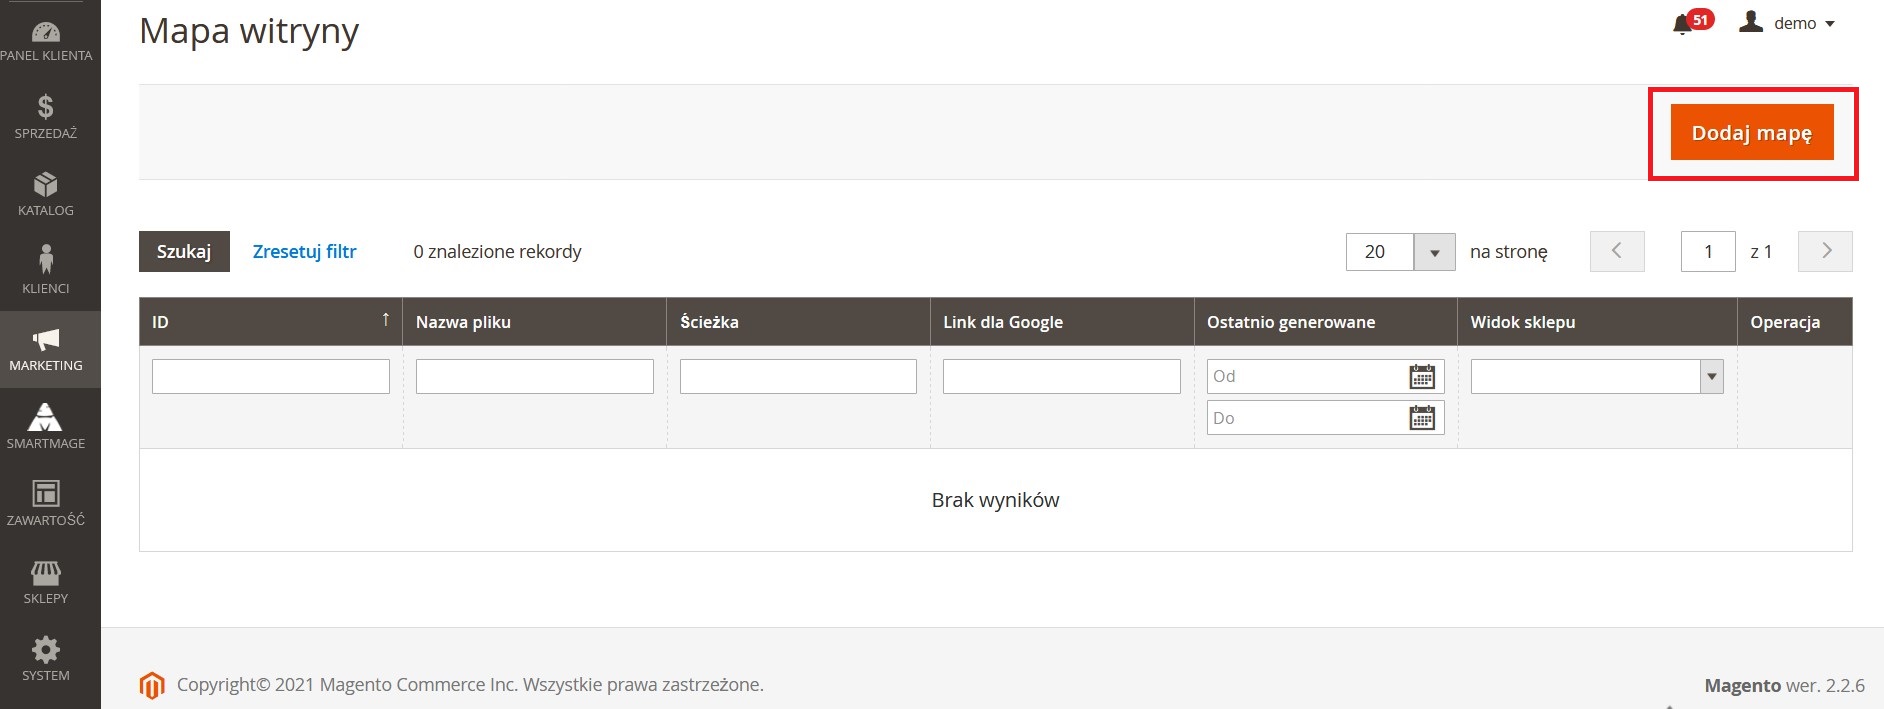Focus the Nazwa pliku filter field
Screen dimensions: 1884x709
534,377
